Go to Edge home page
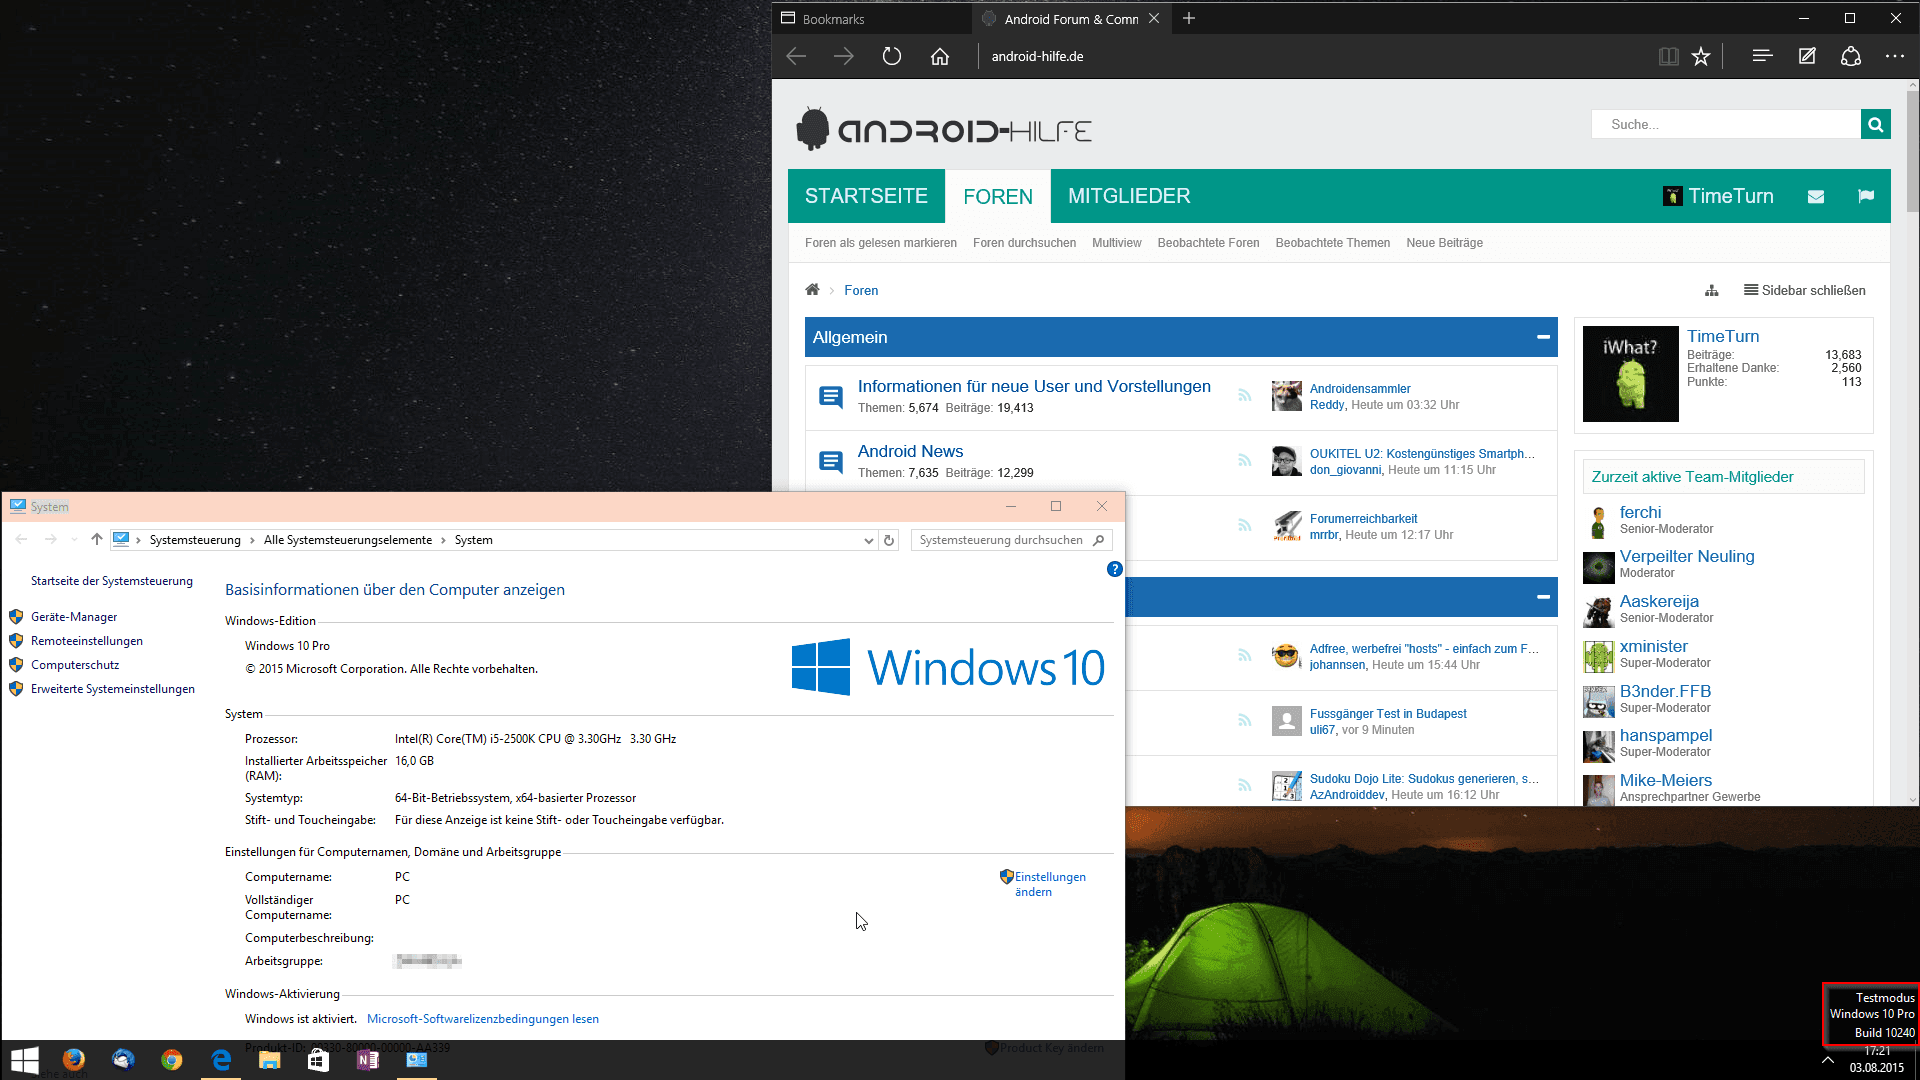Image resolution: width=1920 pixels, height=1080 pixels. click(x=940, y=56)
